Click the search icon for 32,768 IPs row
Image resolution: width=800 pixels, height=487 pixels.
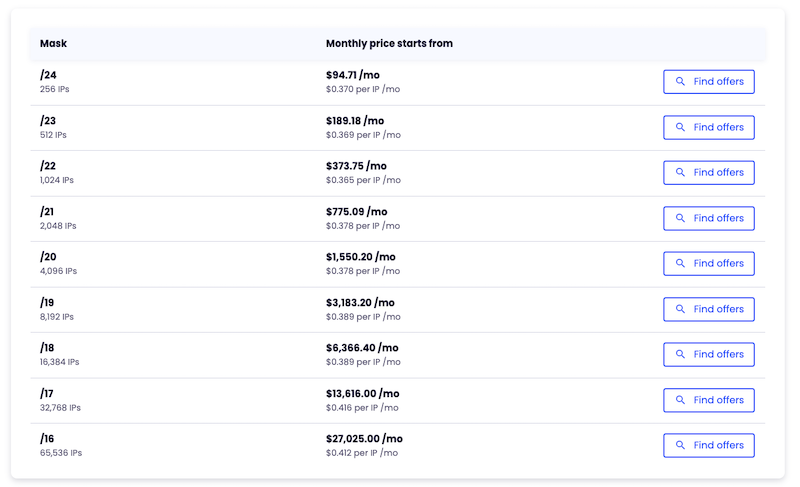pos(680,400)
